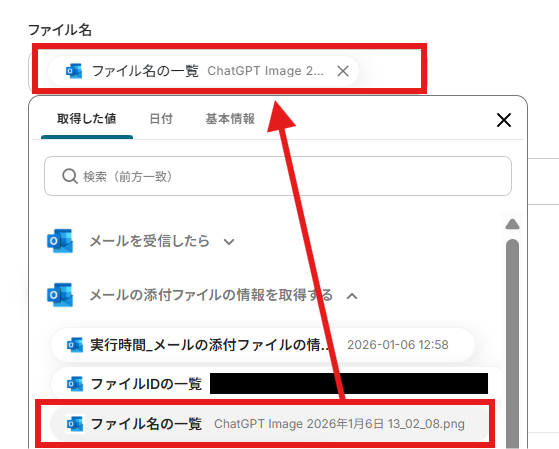Select the ファイル名の一覧 chip in the ファイル名 field

click(203, 71)
